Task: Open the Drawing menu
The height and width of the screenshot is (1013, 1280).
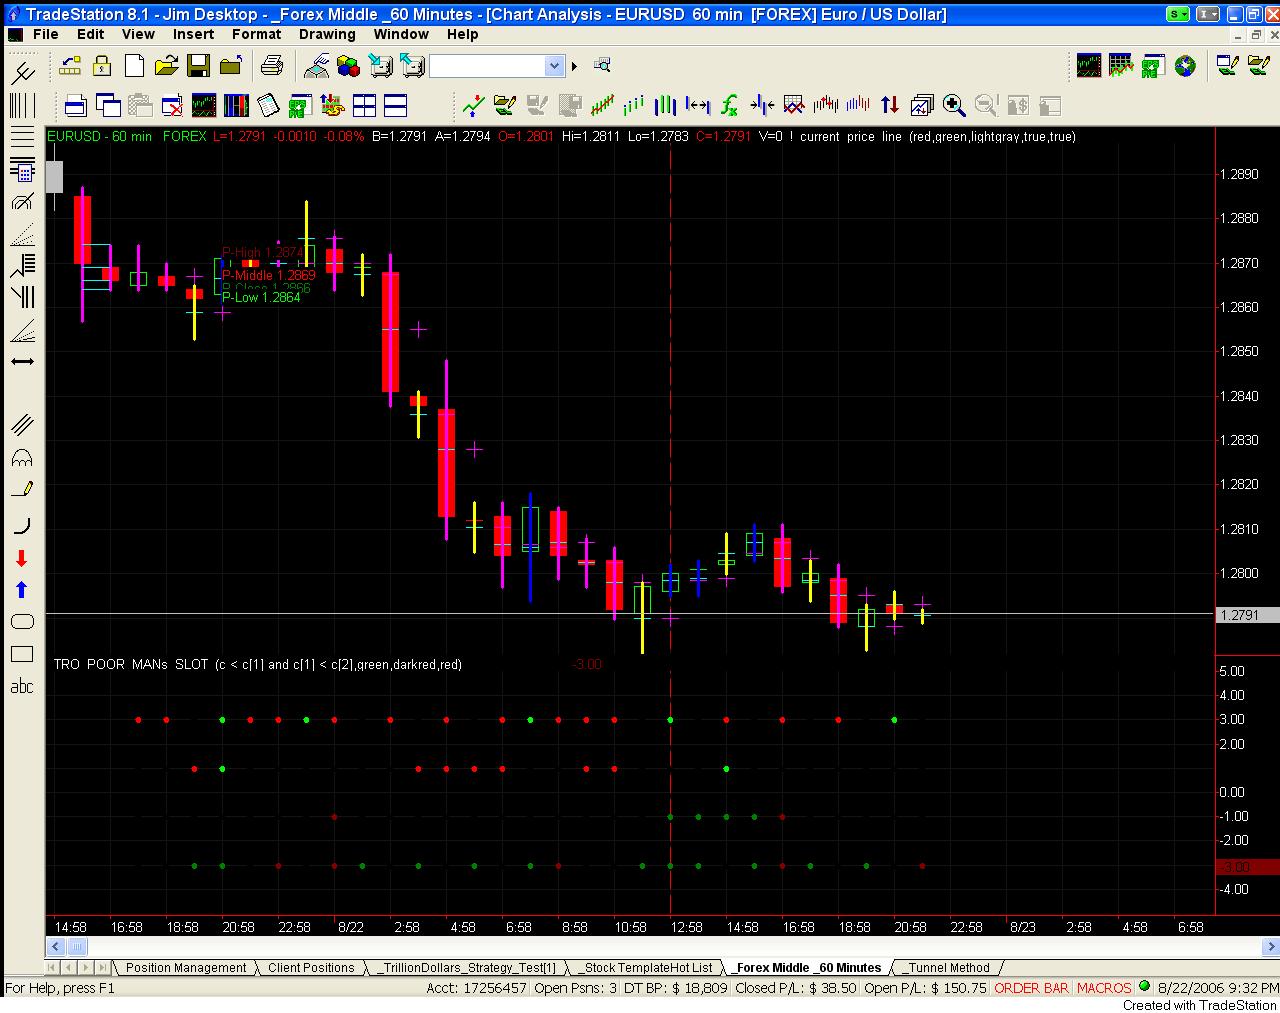Action: 327,34
